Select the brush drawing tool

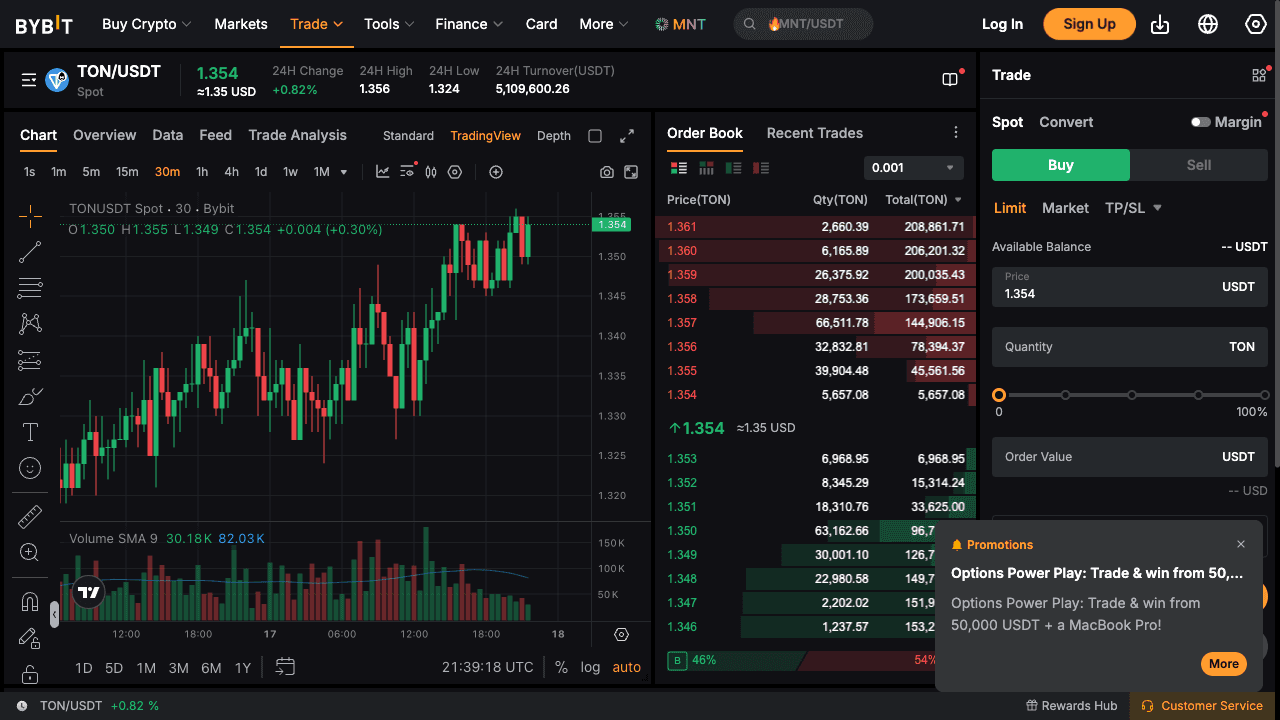(x=30, y=396)
